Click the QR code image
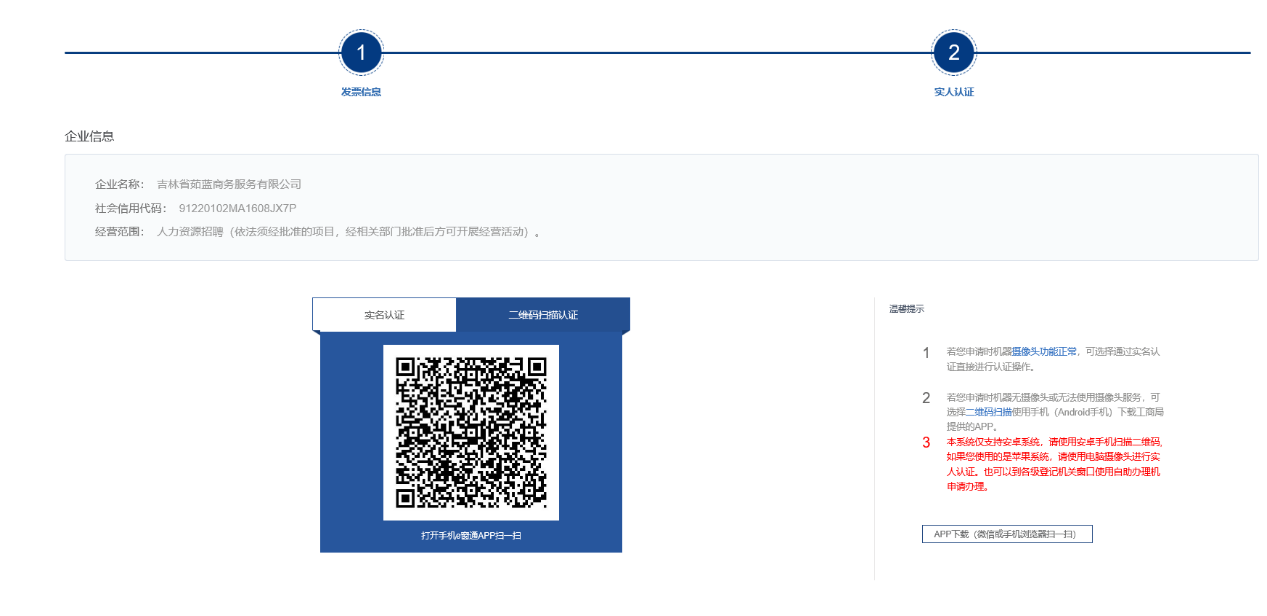This screenshot has height=616, width=1267. (x=471, y=432)
